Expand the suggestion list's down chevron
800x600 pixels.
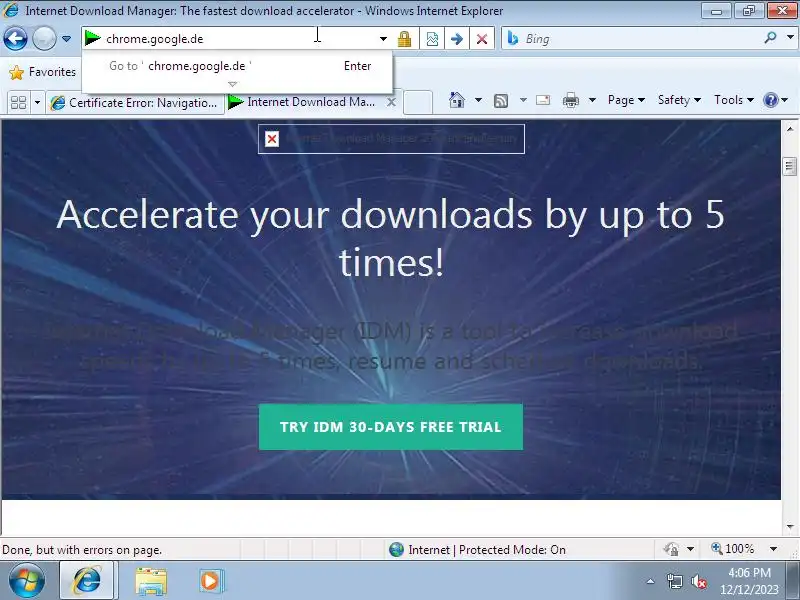(233, 84)
